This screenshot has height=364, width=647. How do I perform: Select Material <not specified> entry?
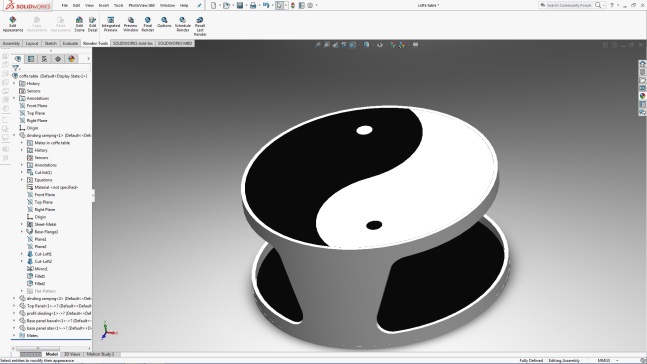pyautogui.click(x=56, y=187)
